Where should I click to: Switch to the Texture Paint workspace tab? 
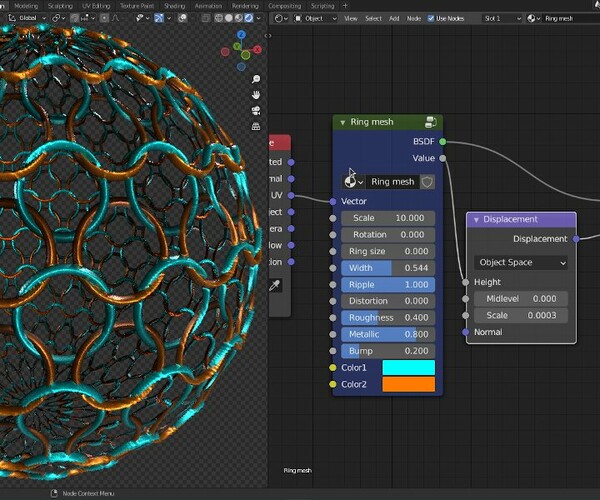pos(137,6)
